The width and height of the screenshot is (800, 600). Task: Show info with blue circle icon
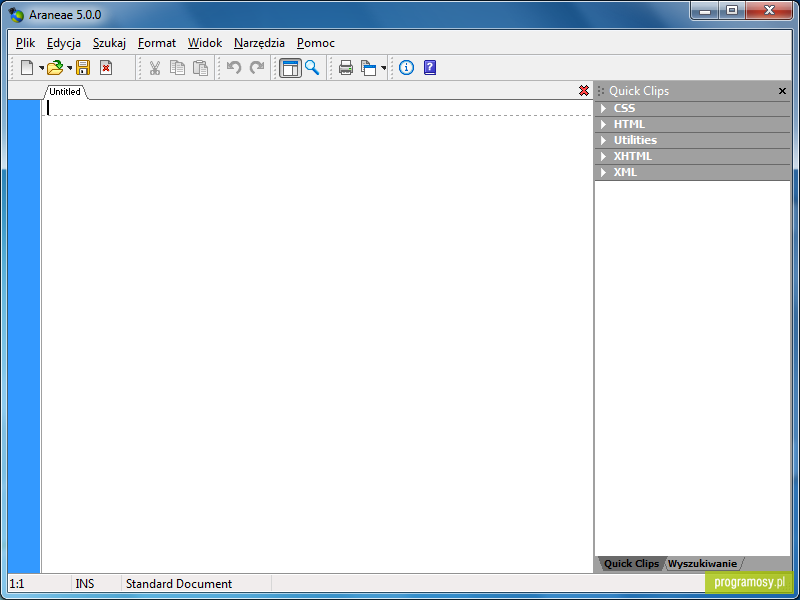407,67
